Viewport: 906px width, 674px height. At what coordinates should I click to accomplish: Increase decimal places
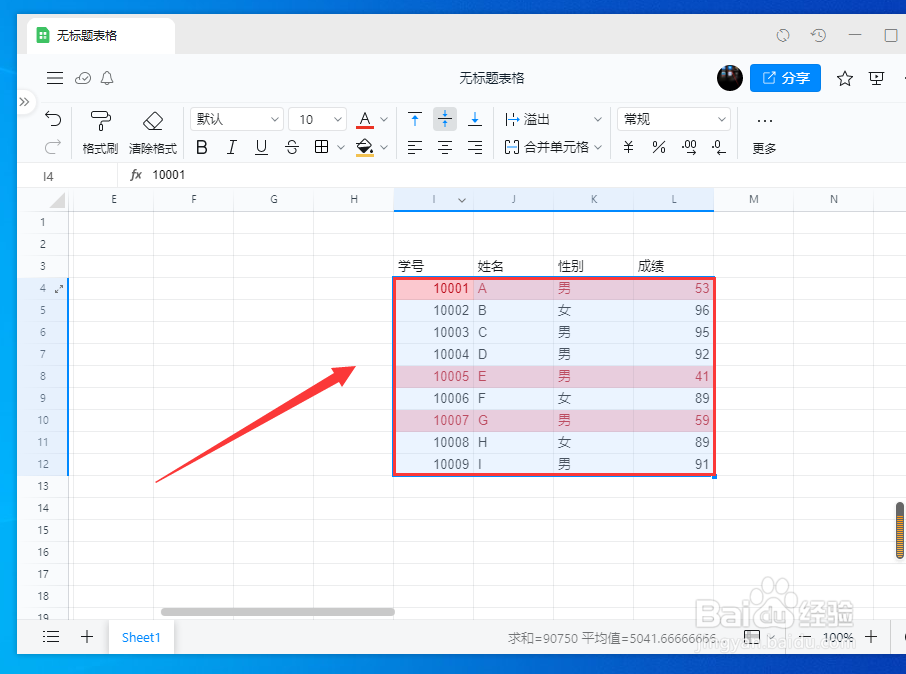(690, 147)
